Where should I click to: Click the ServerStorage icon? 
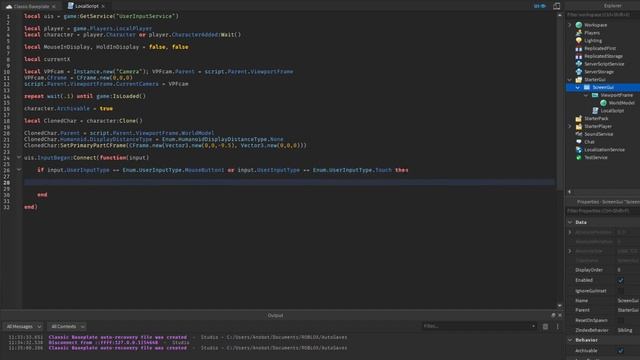[578, 71]
